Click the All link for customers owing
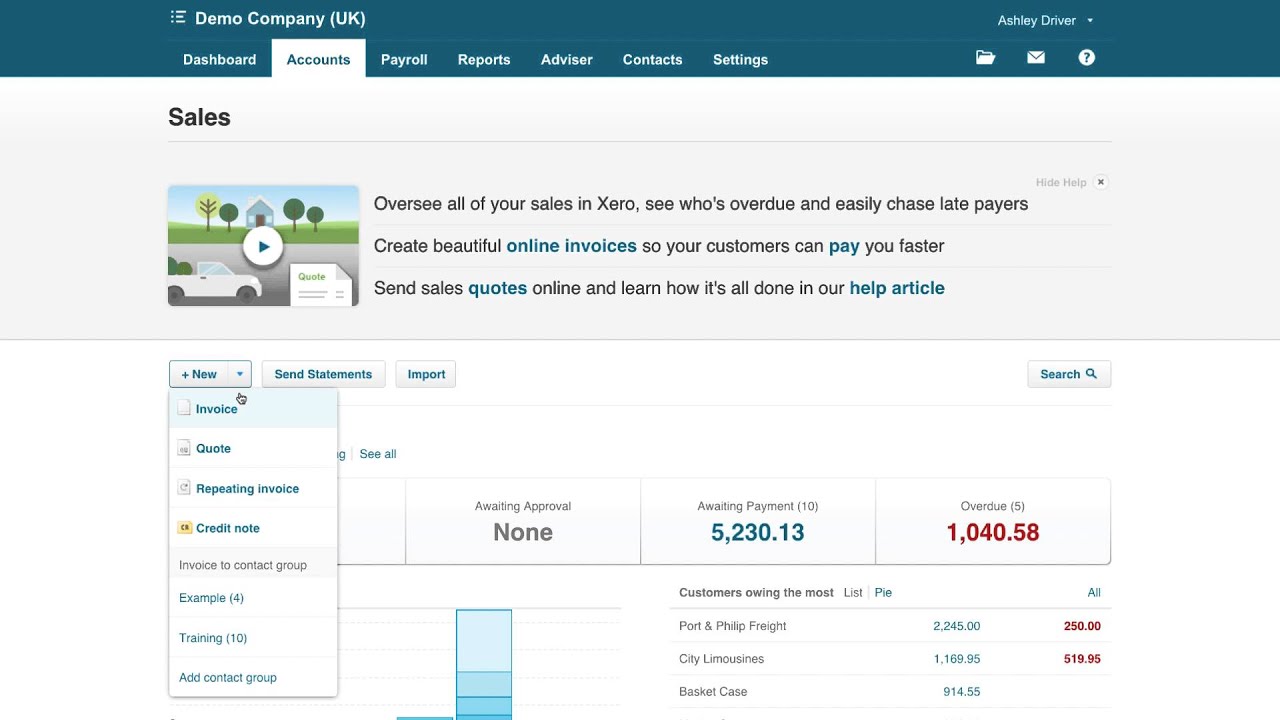 [x=1094, y=592]
